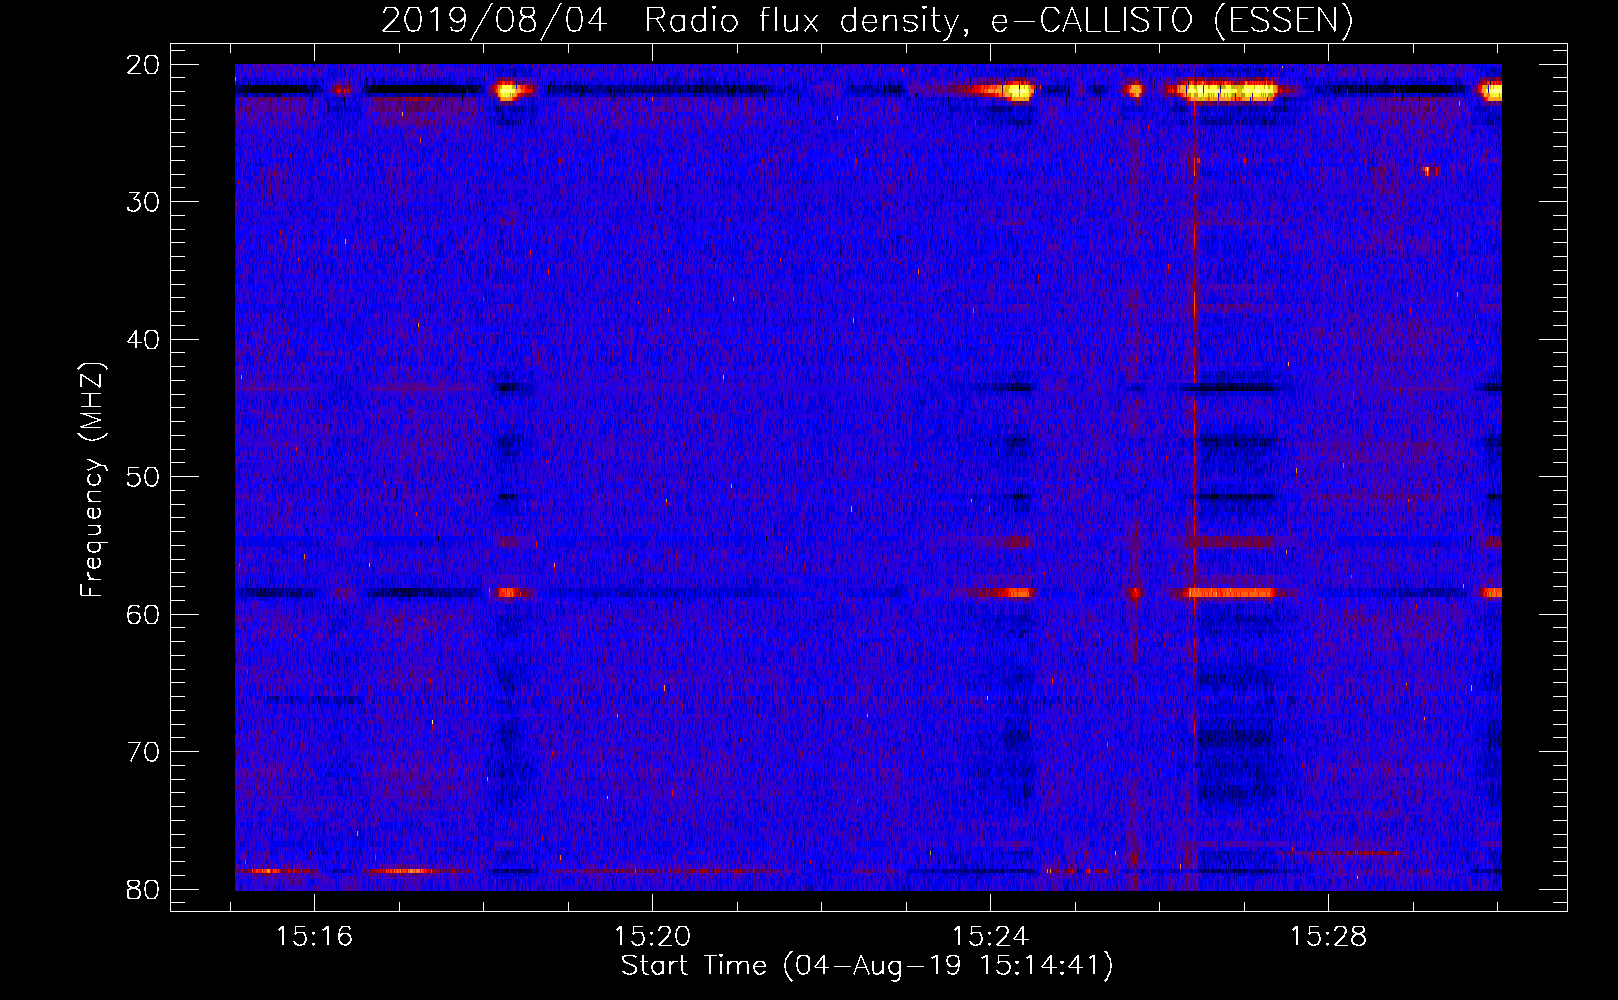Click the time tick label '15:16'
1618x1000 pixels.
point(315,937)
